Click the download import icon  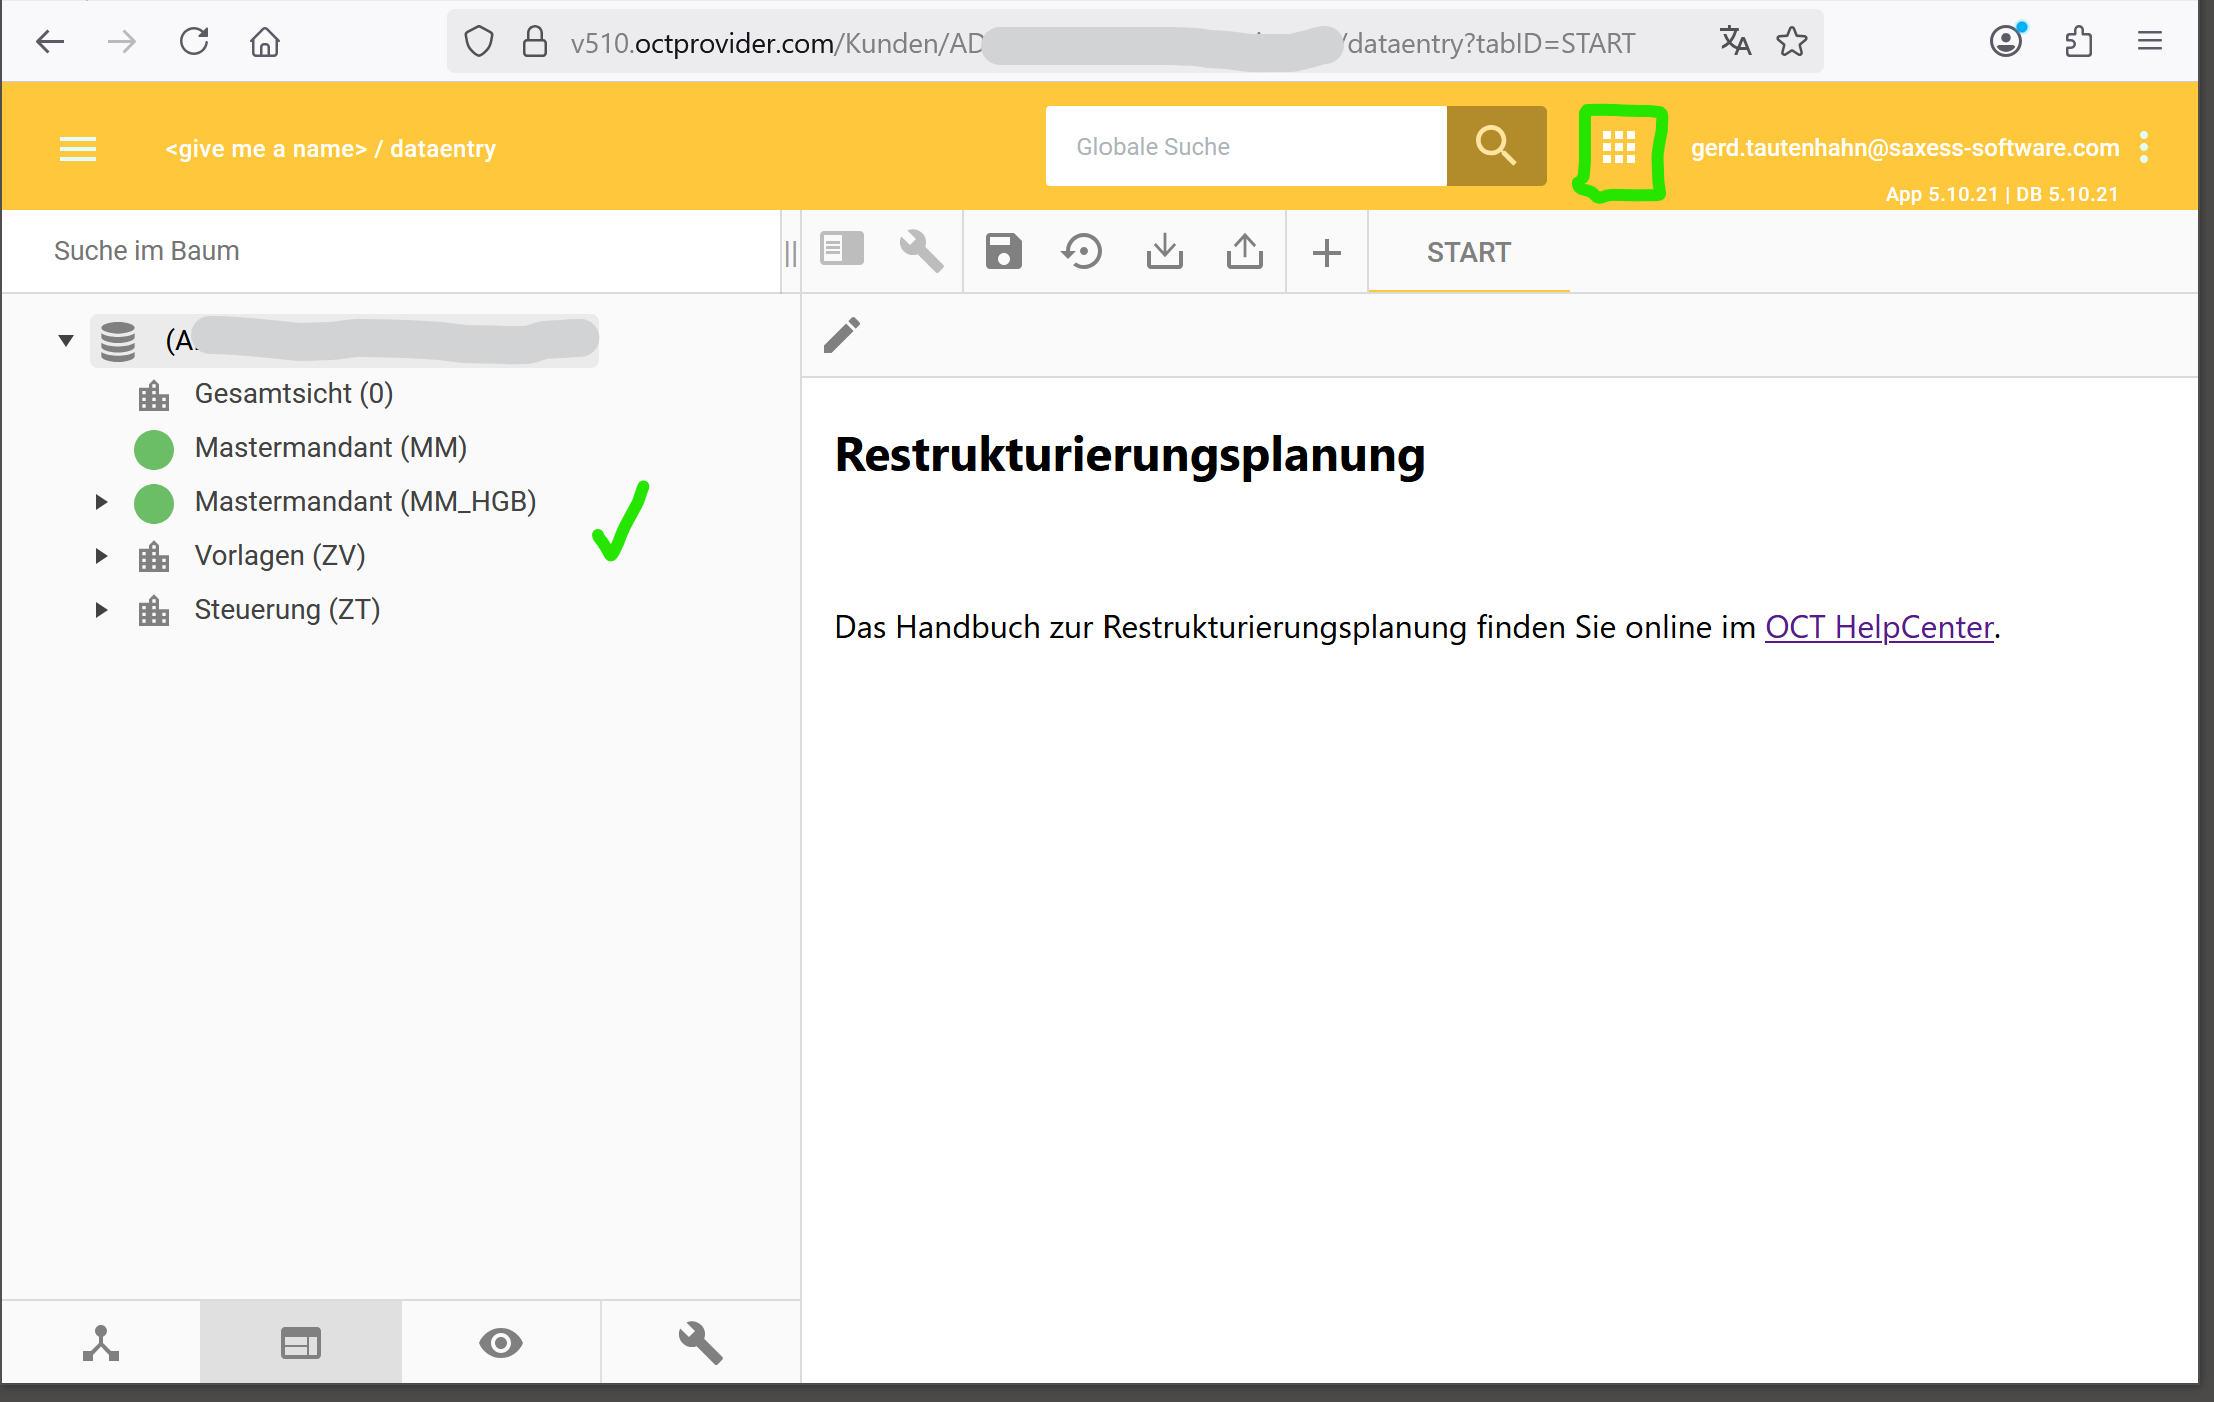pos(1164,251)
